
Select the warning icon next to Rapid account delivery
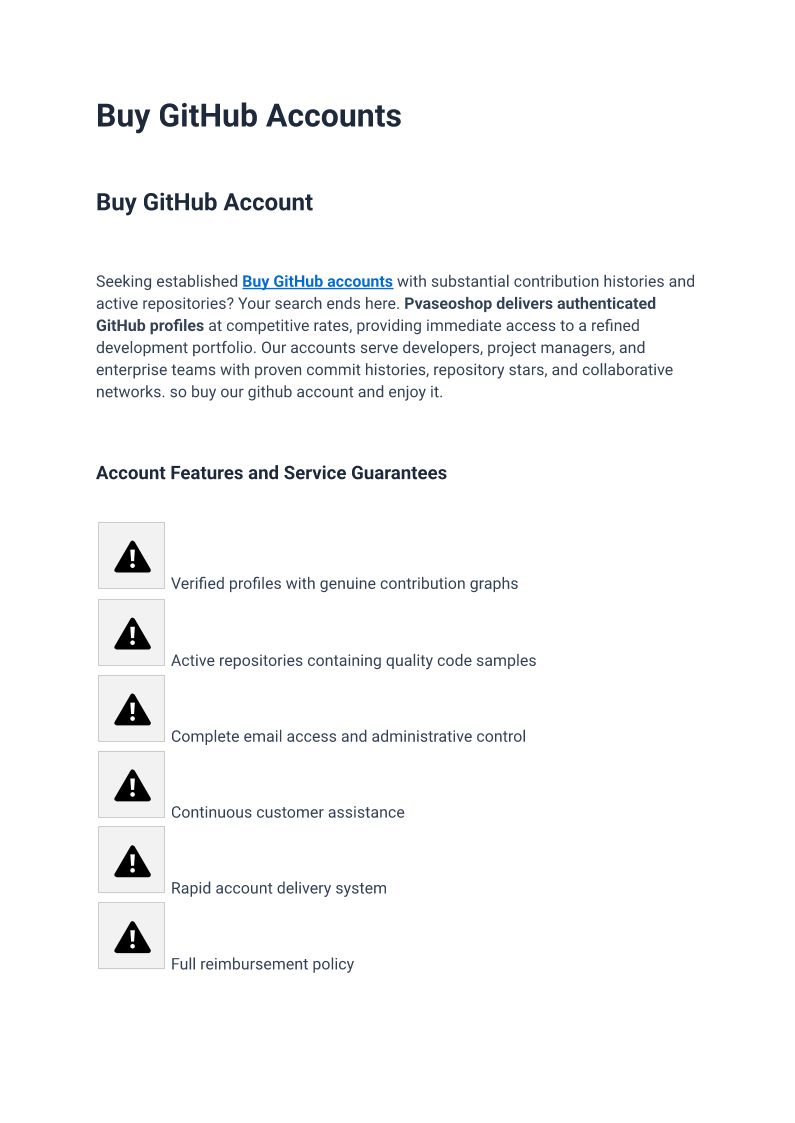[131, 860]
